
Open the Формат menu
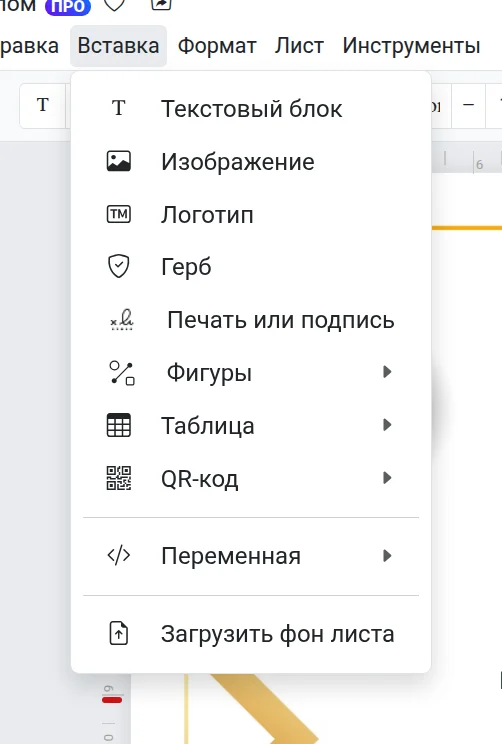coord(217,46)
